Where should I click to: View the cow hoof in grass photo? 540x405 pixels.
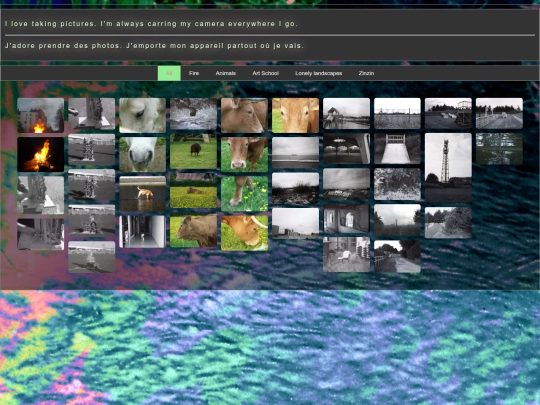(245, 194)
